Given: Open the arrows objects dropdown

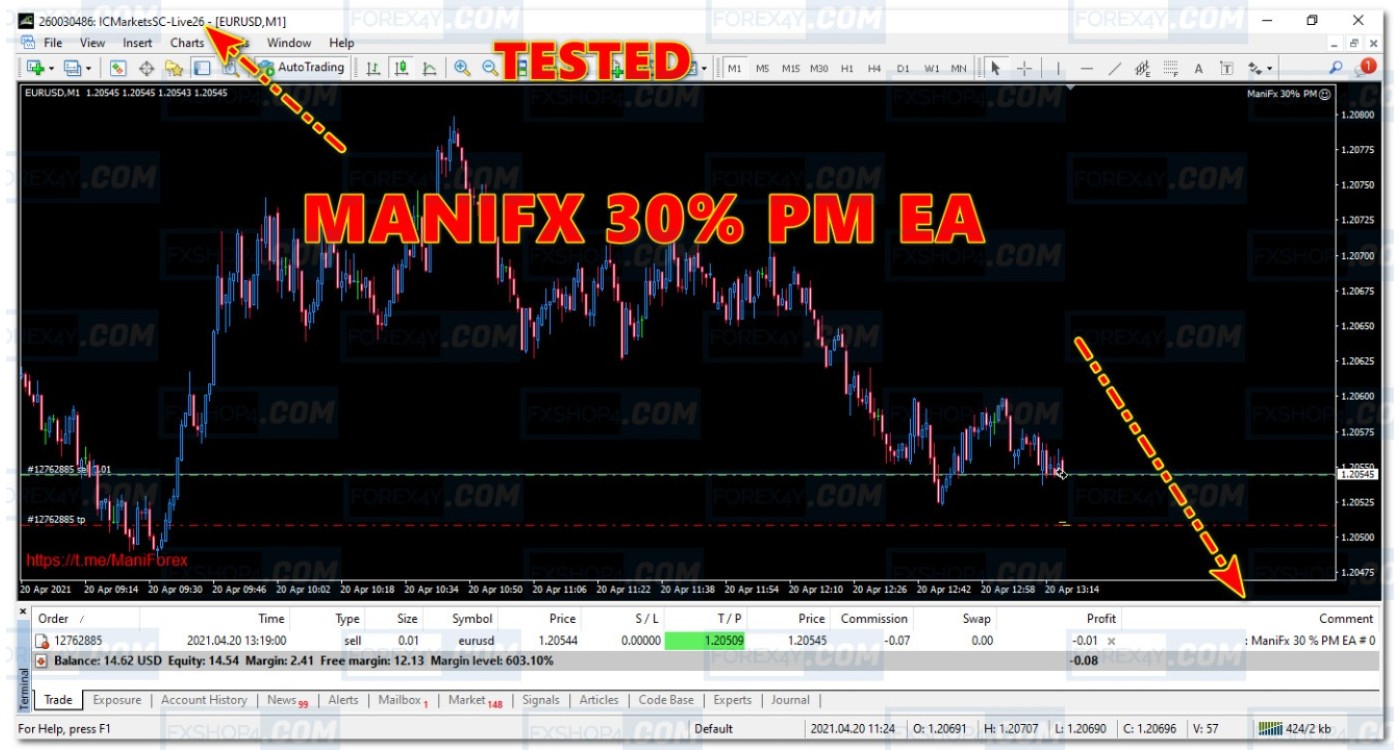Looking at the screenshot, I should [1259, 68].
